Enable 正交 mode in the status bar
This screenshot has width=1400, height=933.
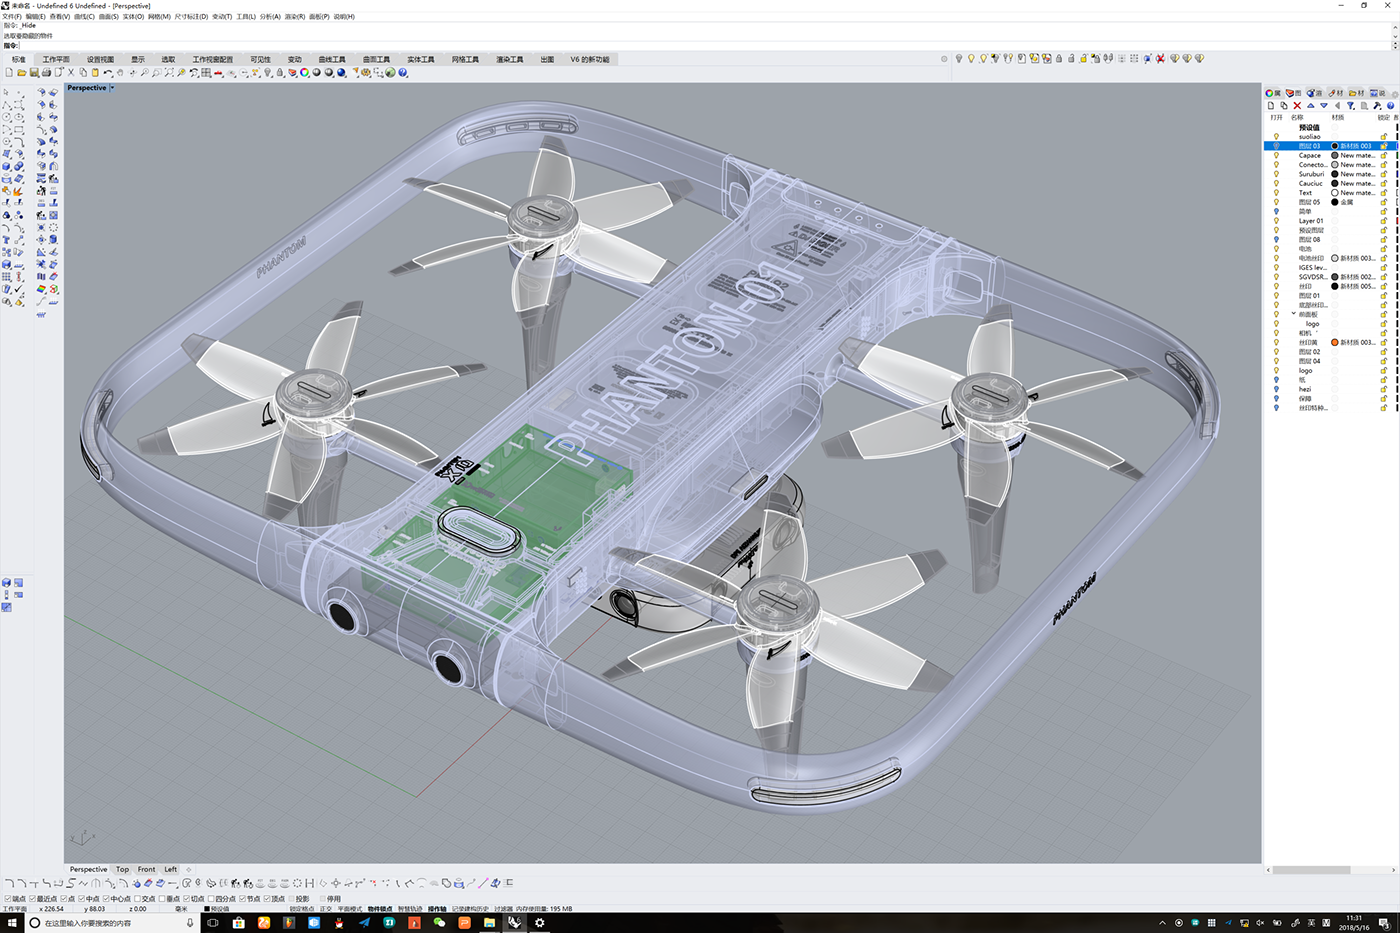(x=324, y=909)
